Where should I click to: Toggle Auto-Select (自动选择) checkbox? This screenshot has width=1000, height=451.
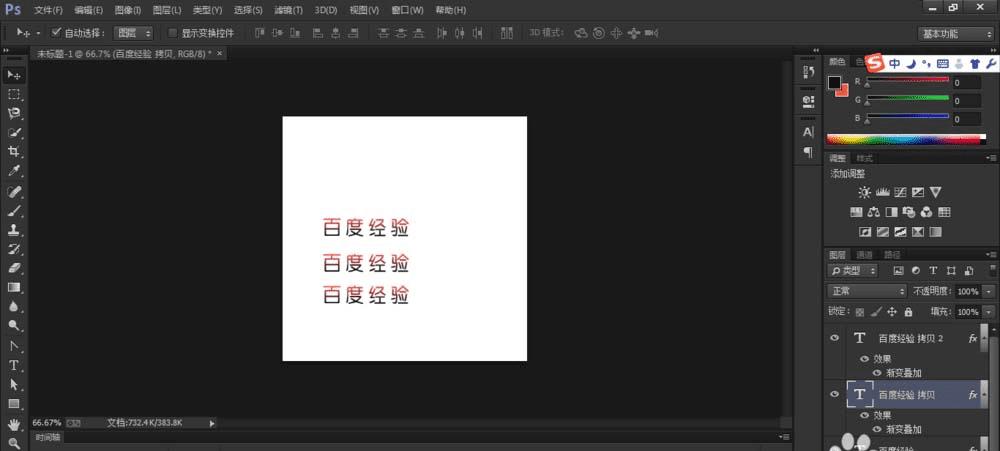pyautogui.click(x=56, y=32)
